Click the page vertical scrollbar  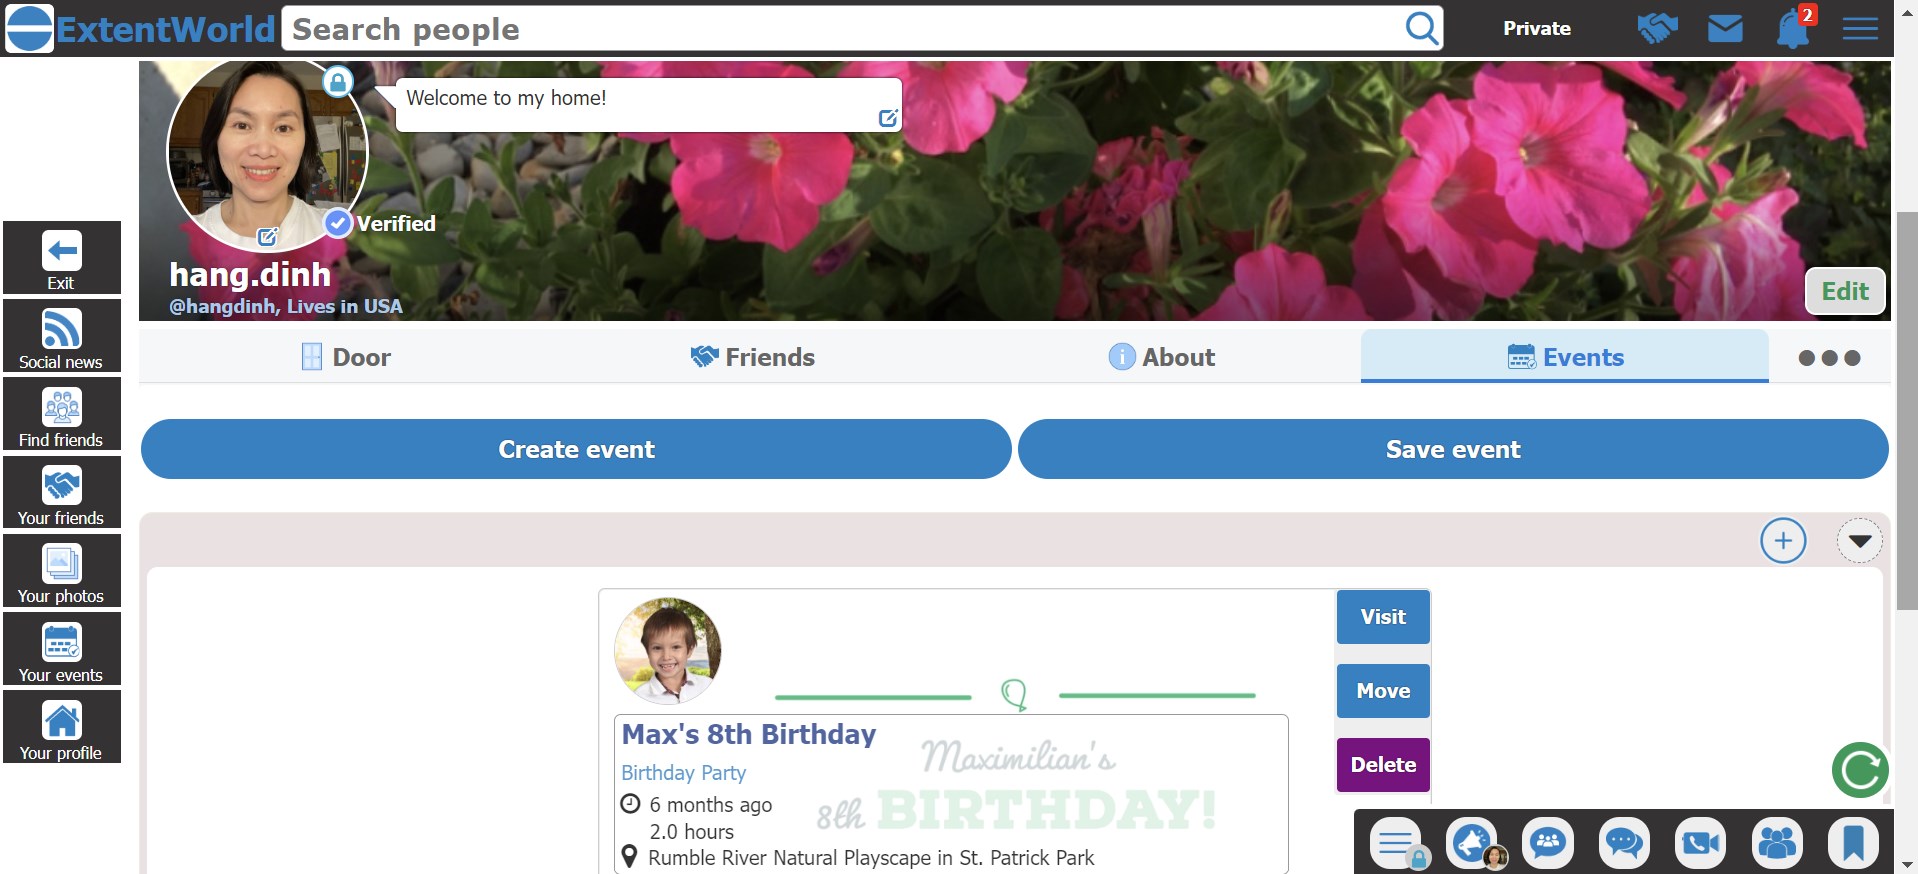[1907, 410]
